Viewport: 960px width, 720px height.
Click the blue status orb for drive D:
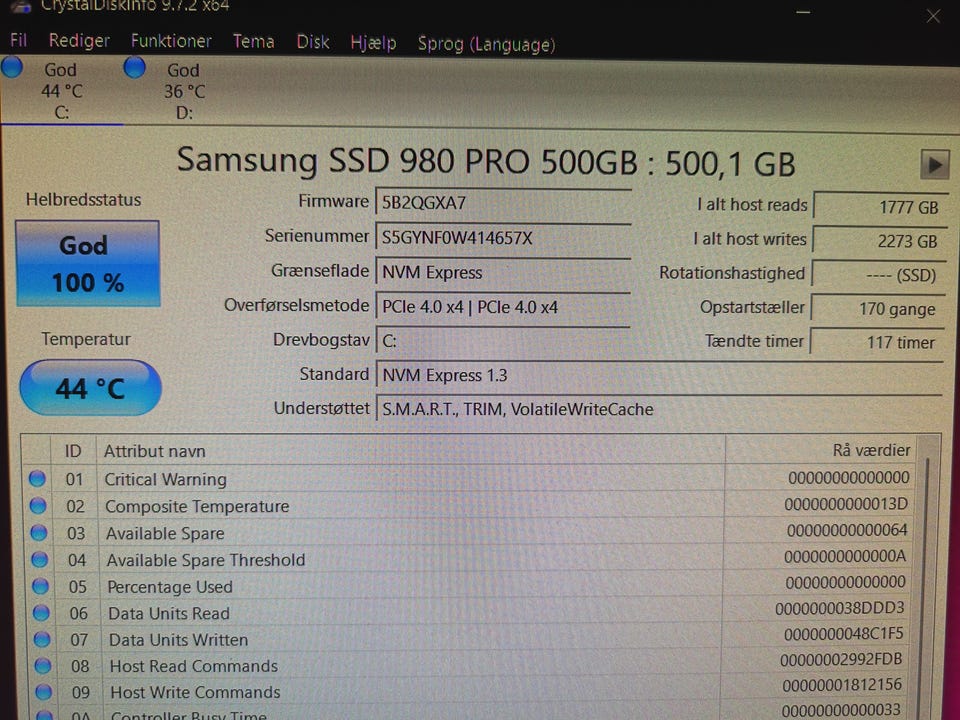(x=135, y=67)
